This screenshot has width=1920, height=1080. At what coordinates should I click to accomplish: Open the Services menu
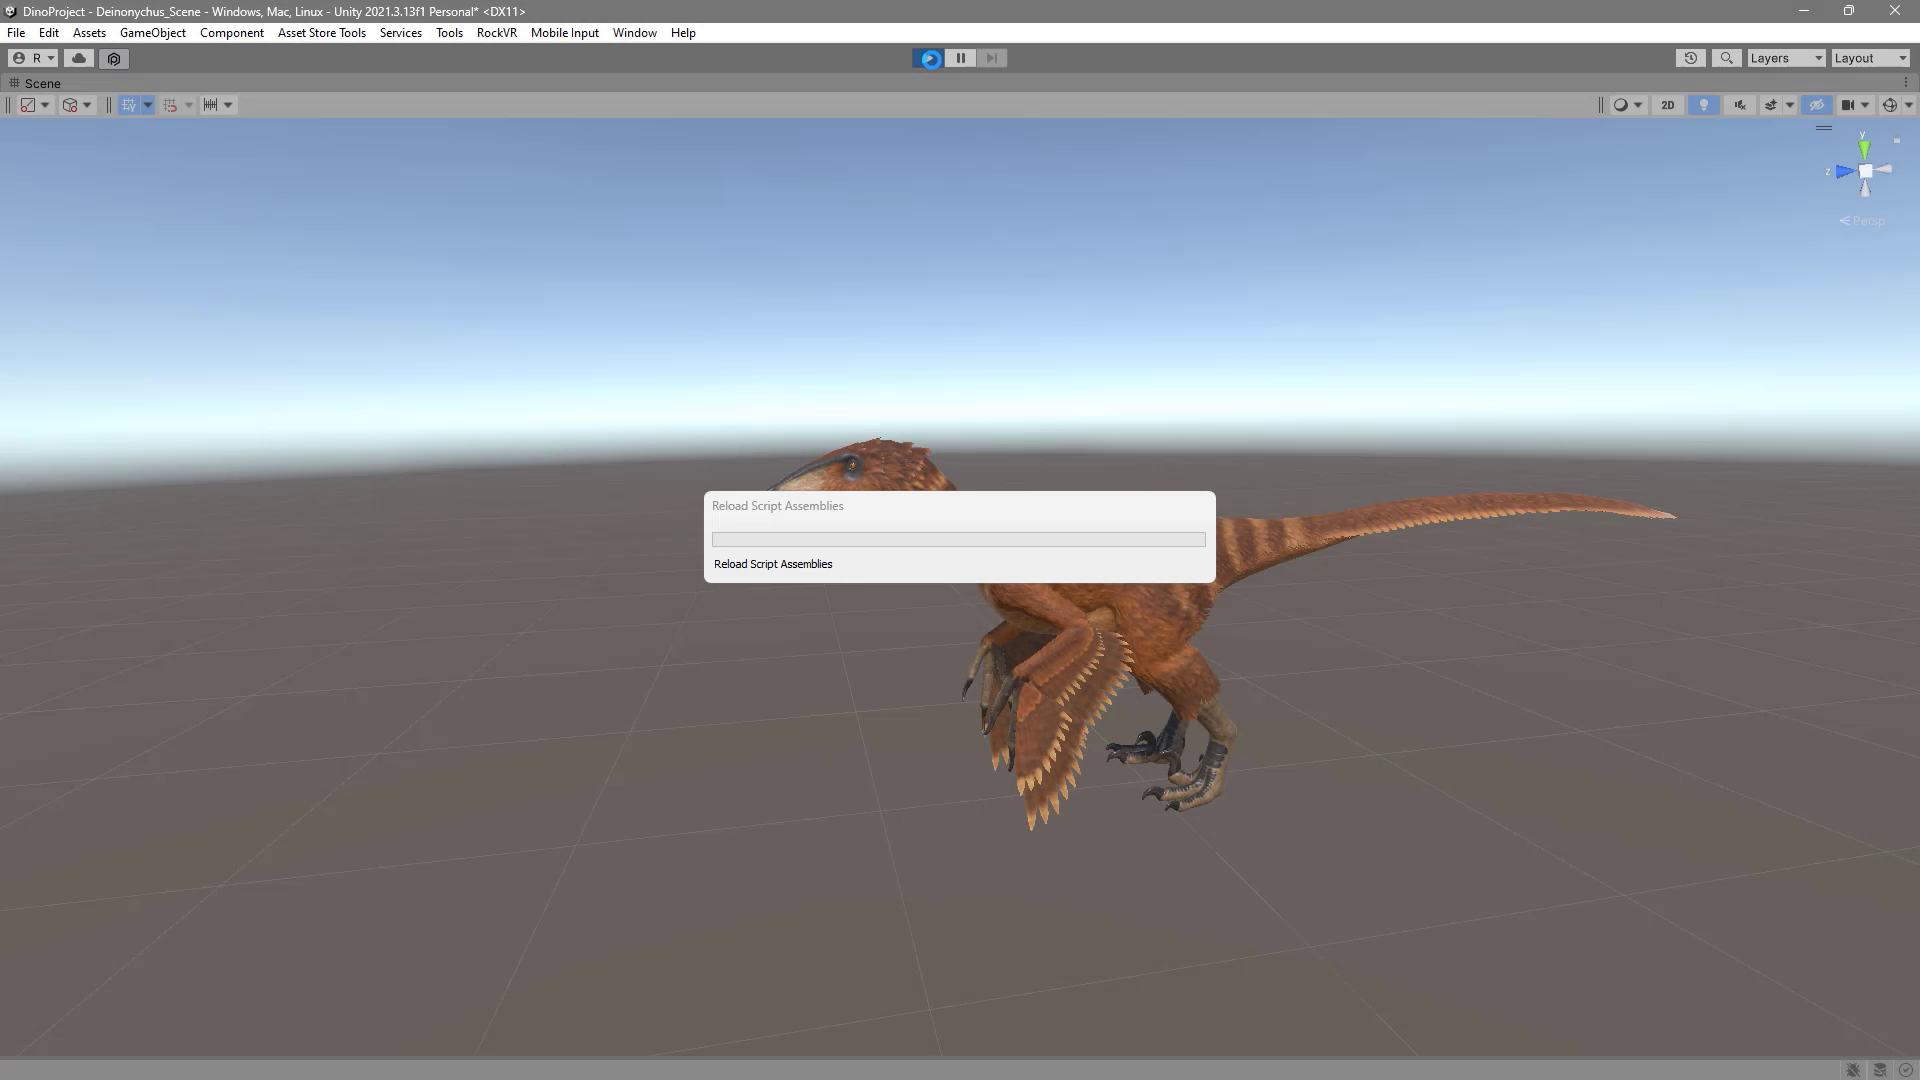[401, 32]
